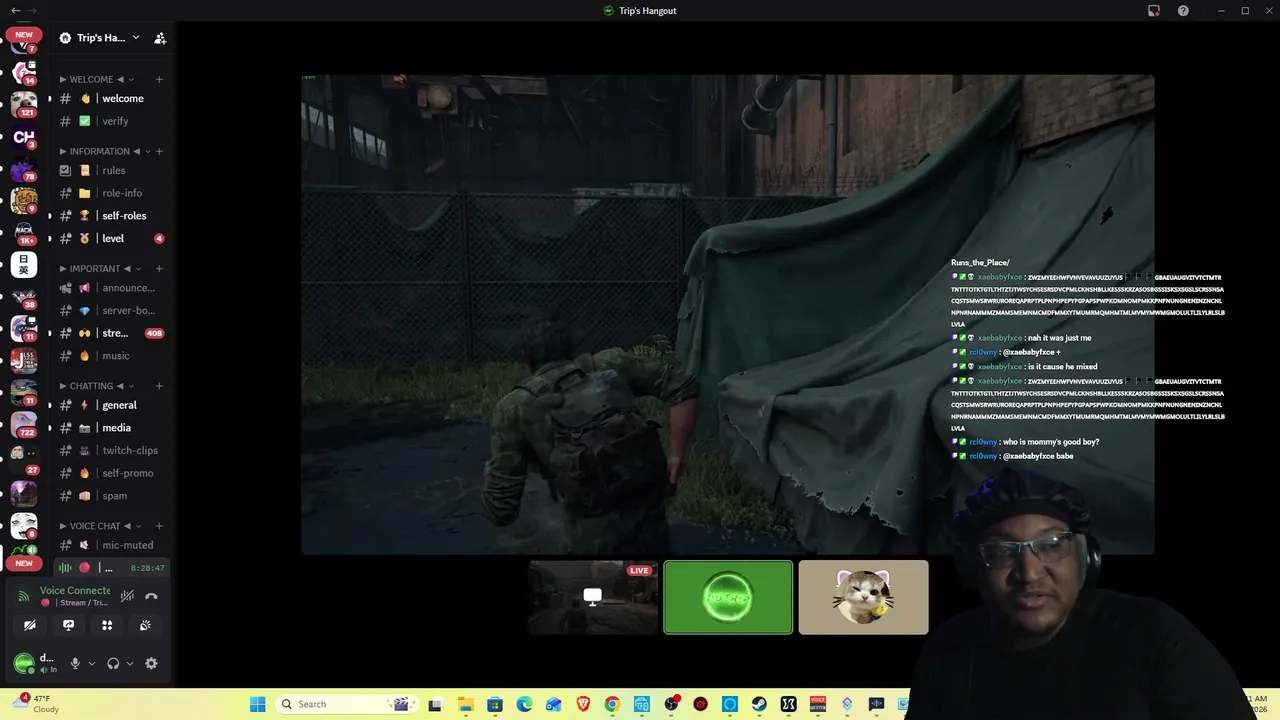Open the soundboard icon in voice panel
The height and width of the screenshot is (720, 1280).
point(145,625)
